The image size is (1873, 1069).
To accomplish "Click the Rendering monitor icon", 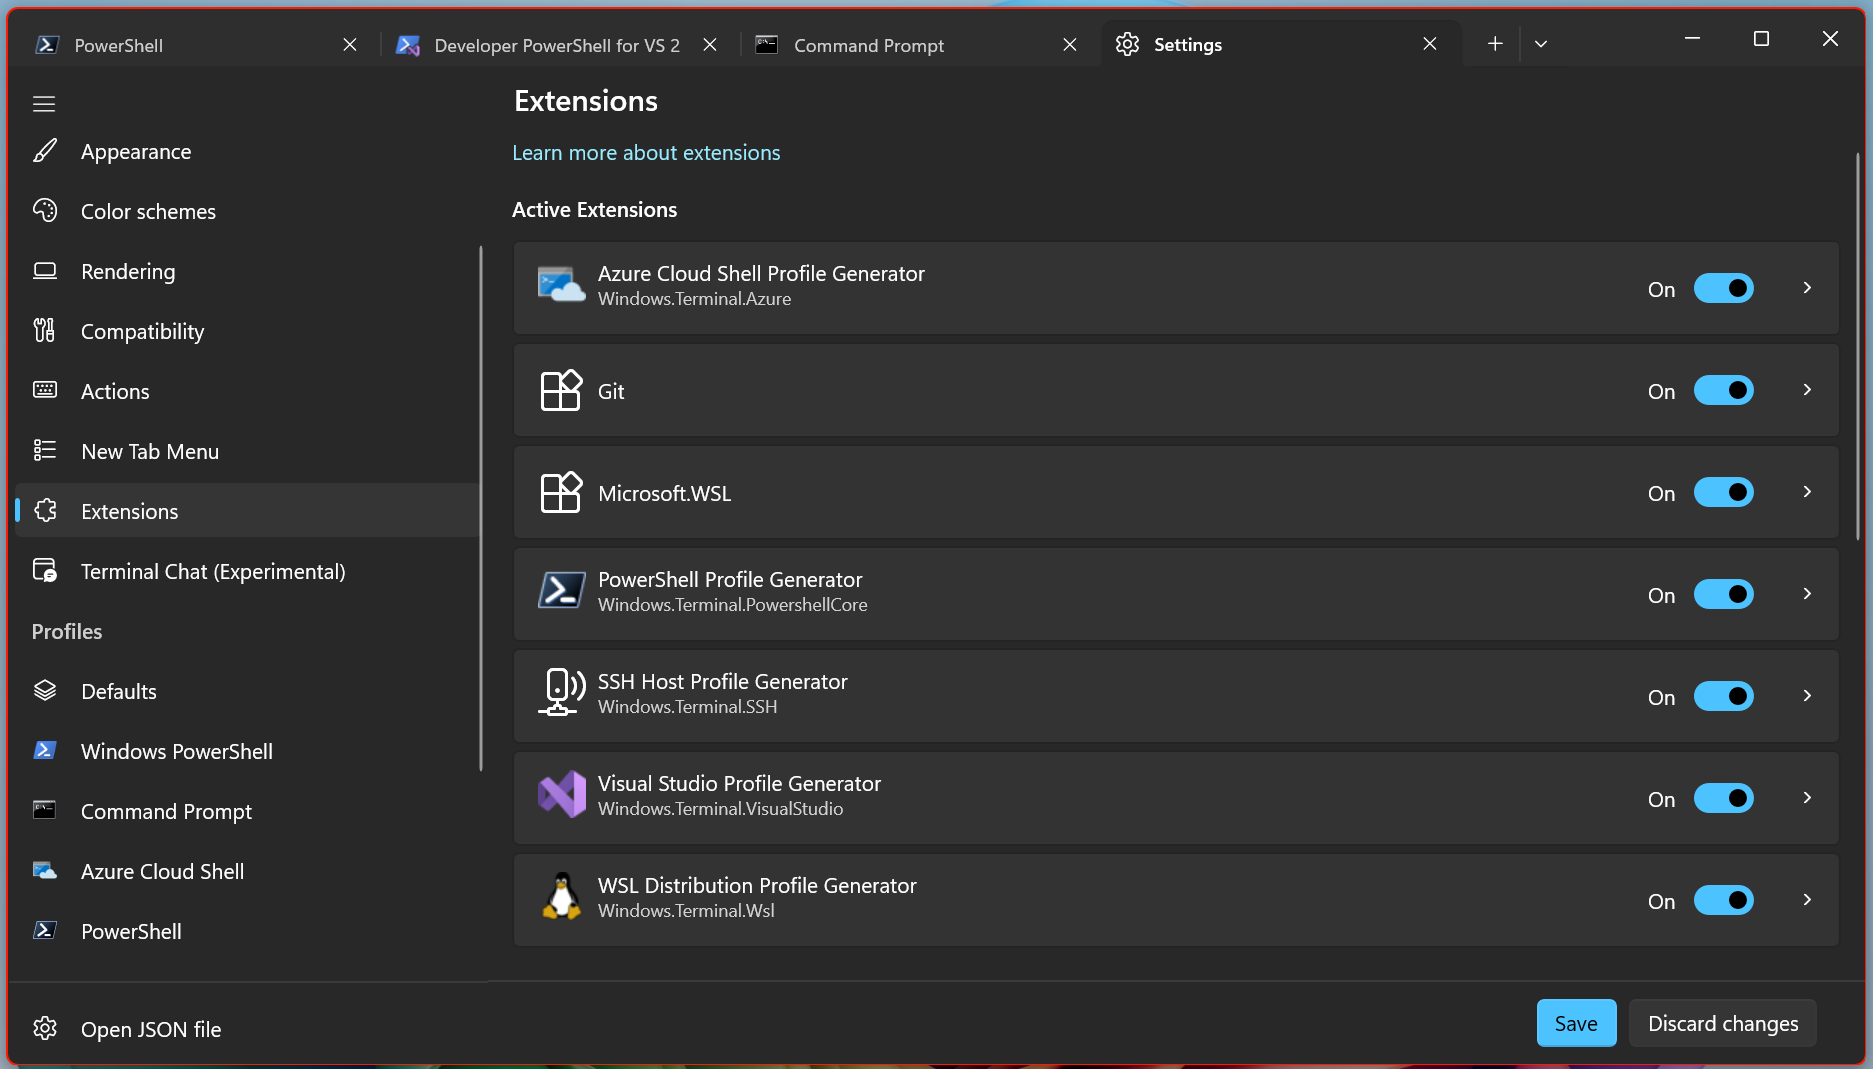I will 45,271.
